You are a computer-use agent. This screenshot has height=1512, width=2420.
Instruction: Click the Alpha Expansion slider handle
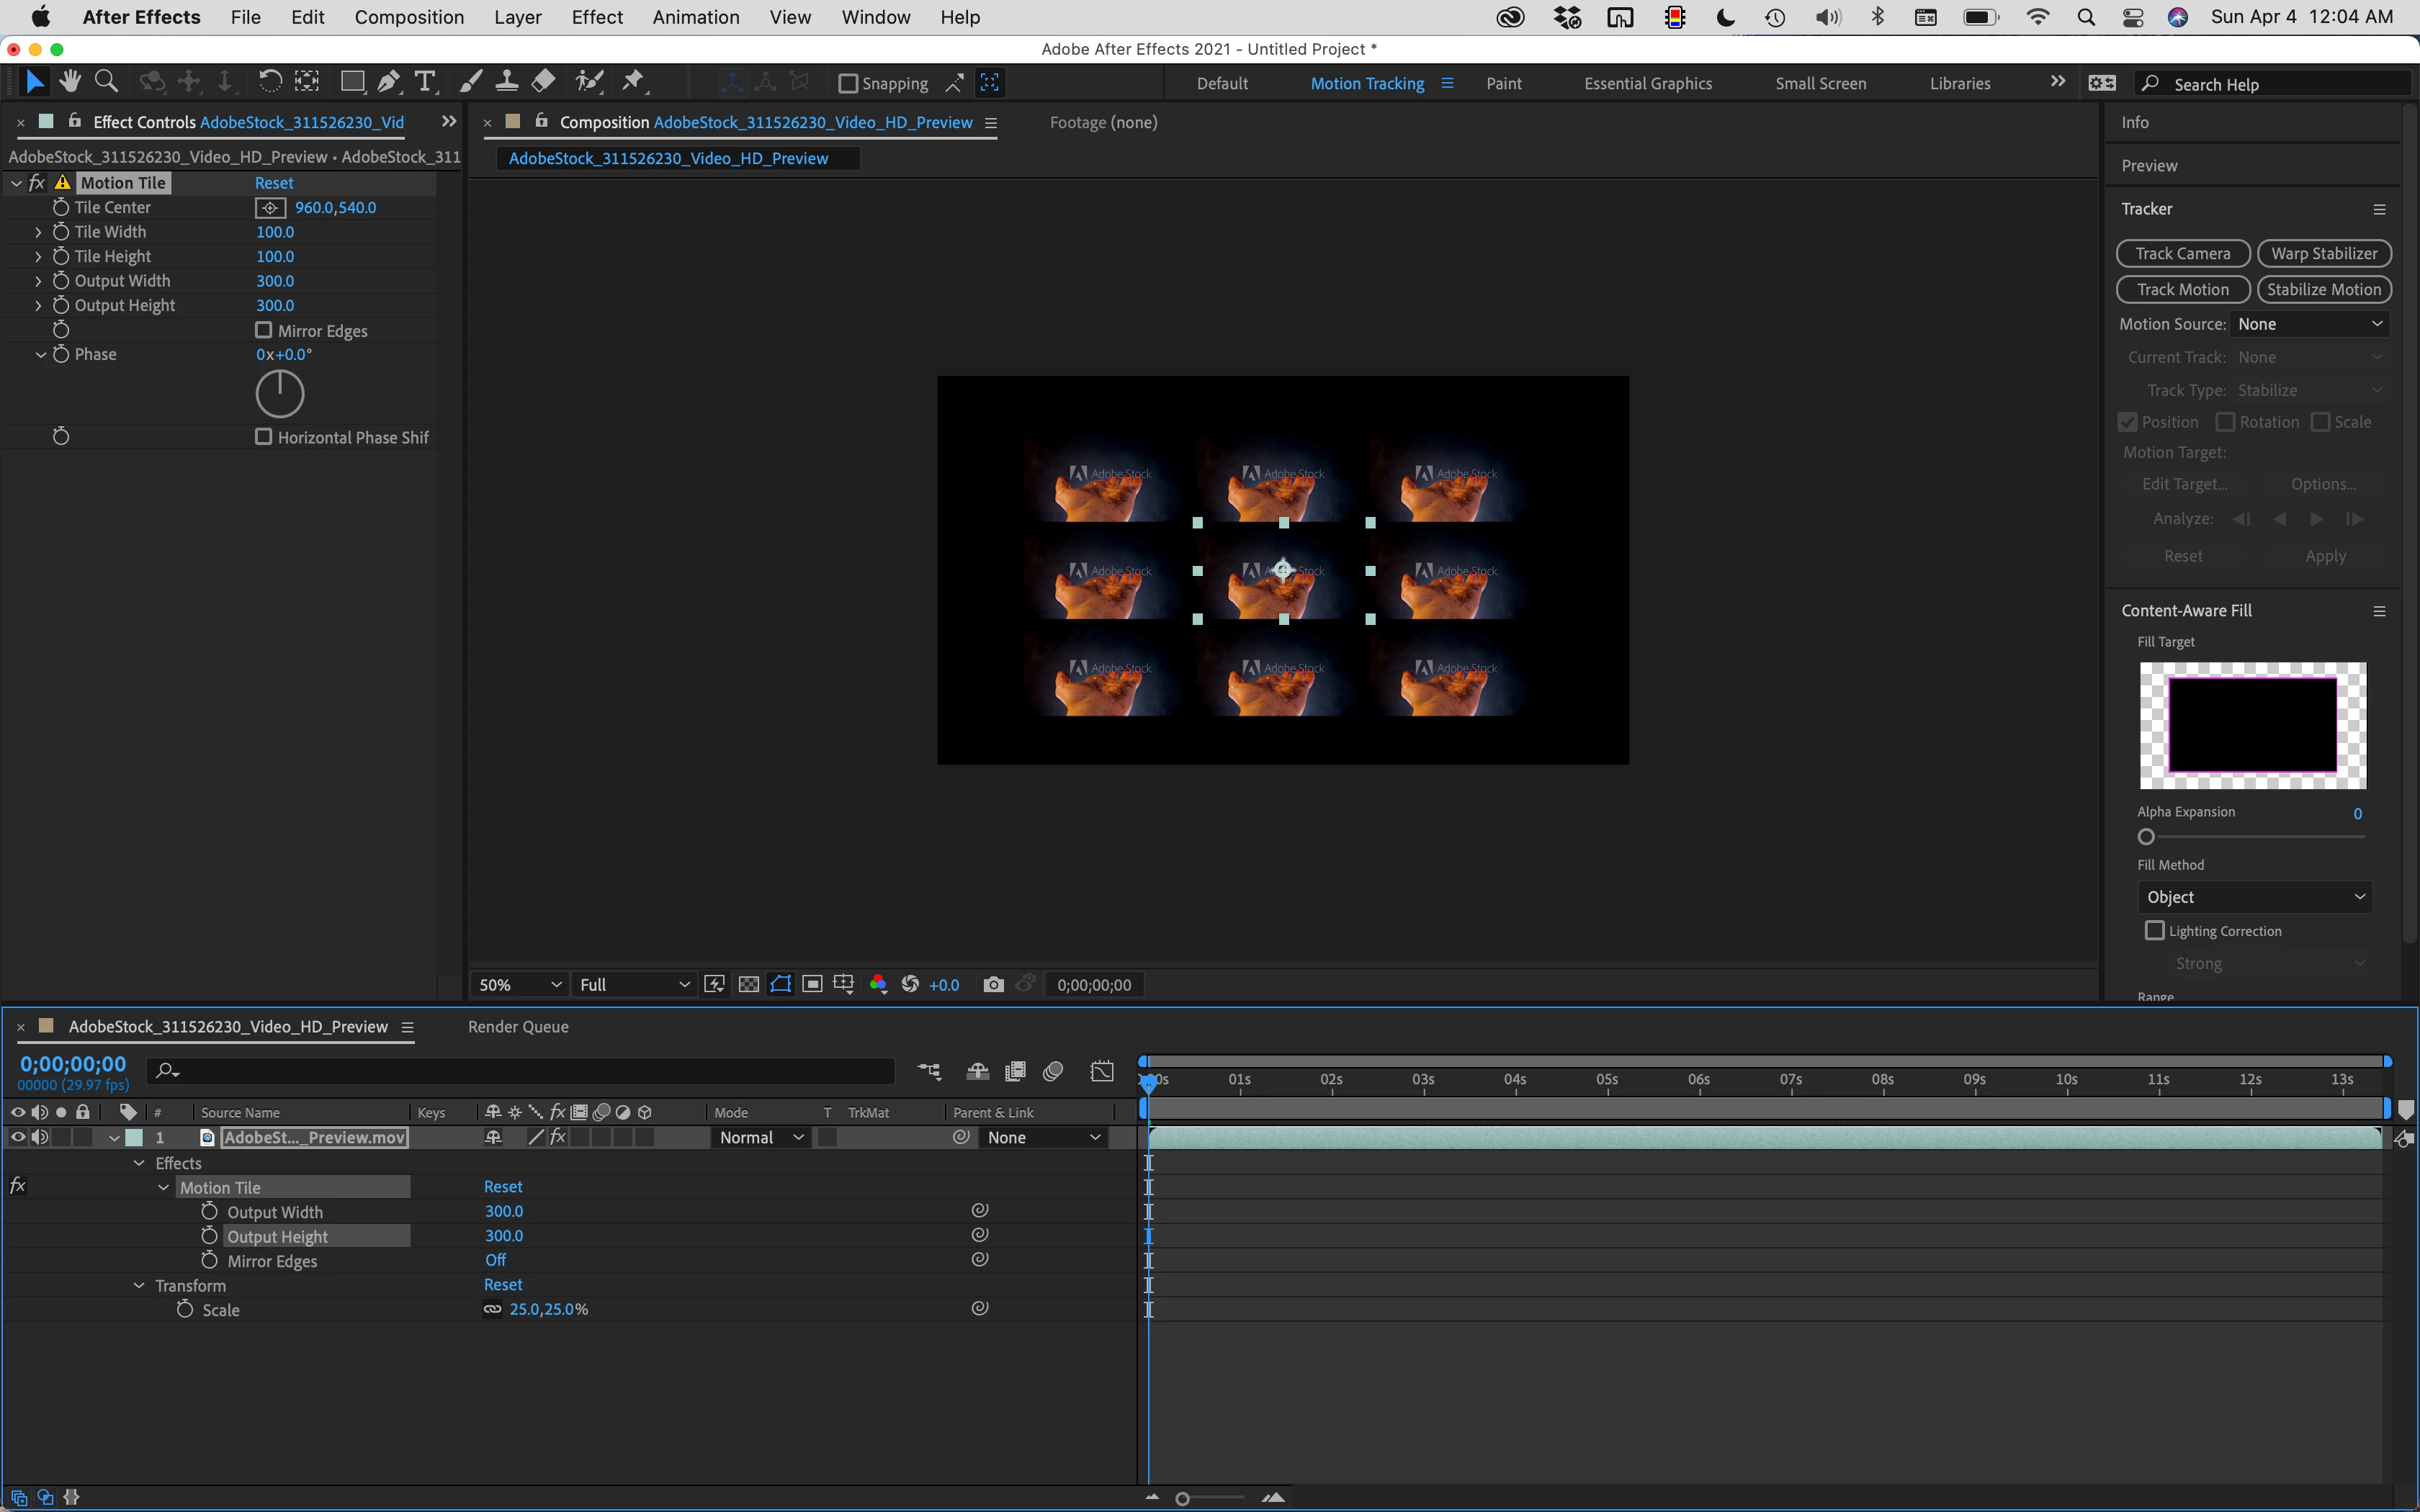click(x=2146, y=837)
